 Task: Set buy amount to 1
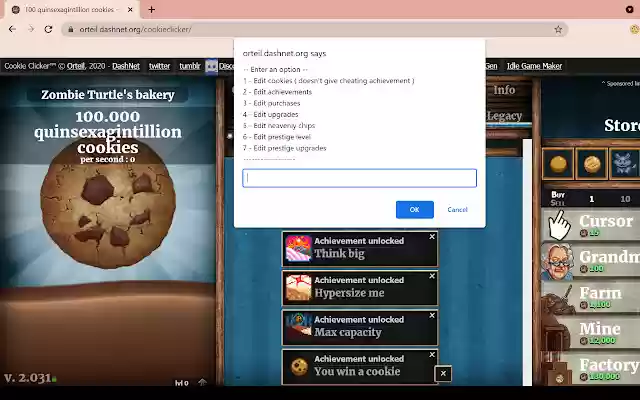tap(591, 199)
